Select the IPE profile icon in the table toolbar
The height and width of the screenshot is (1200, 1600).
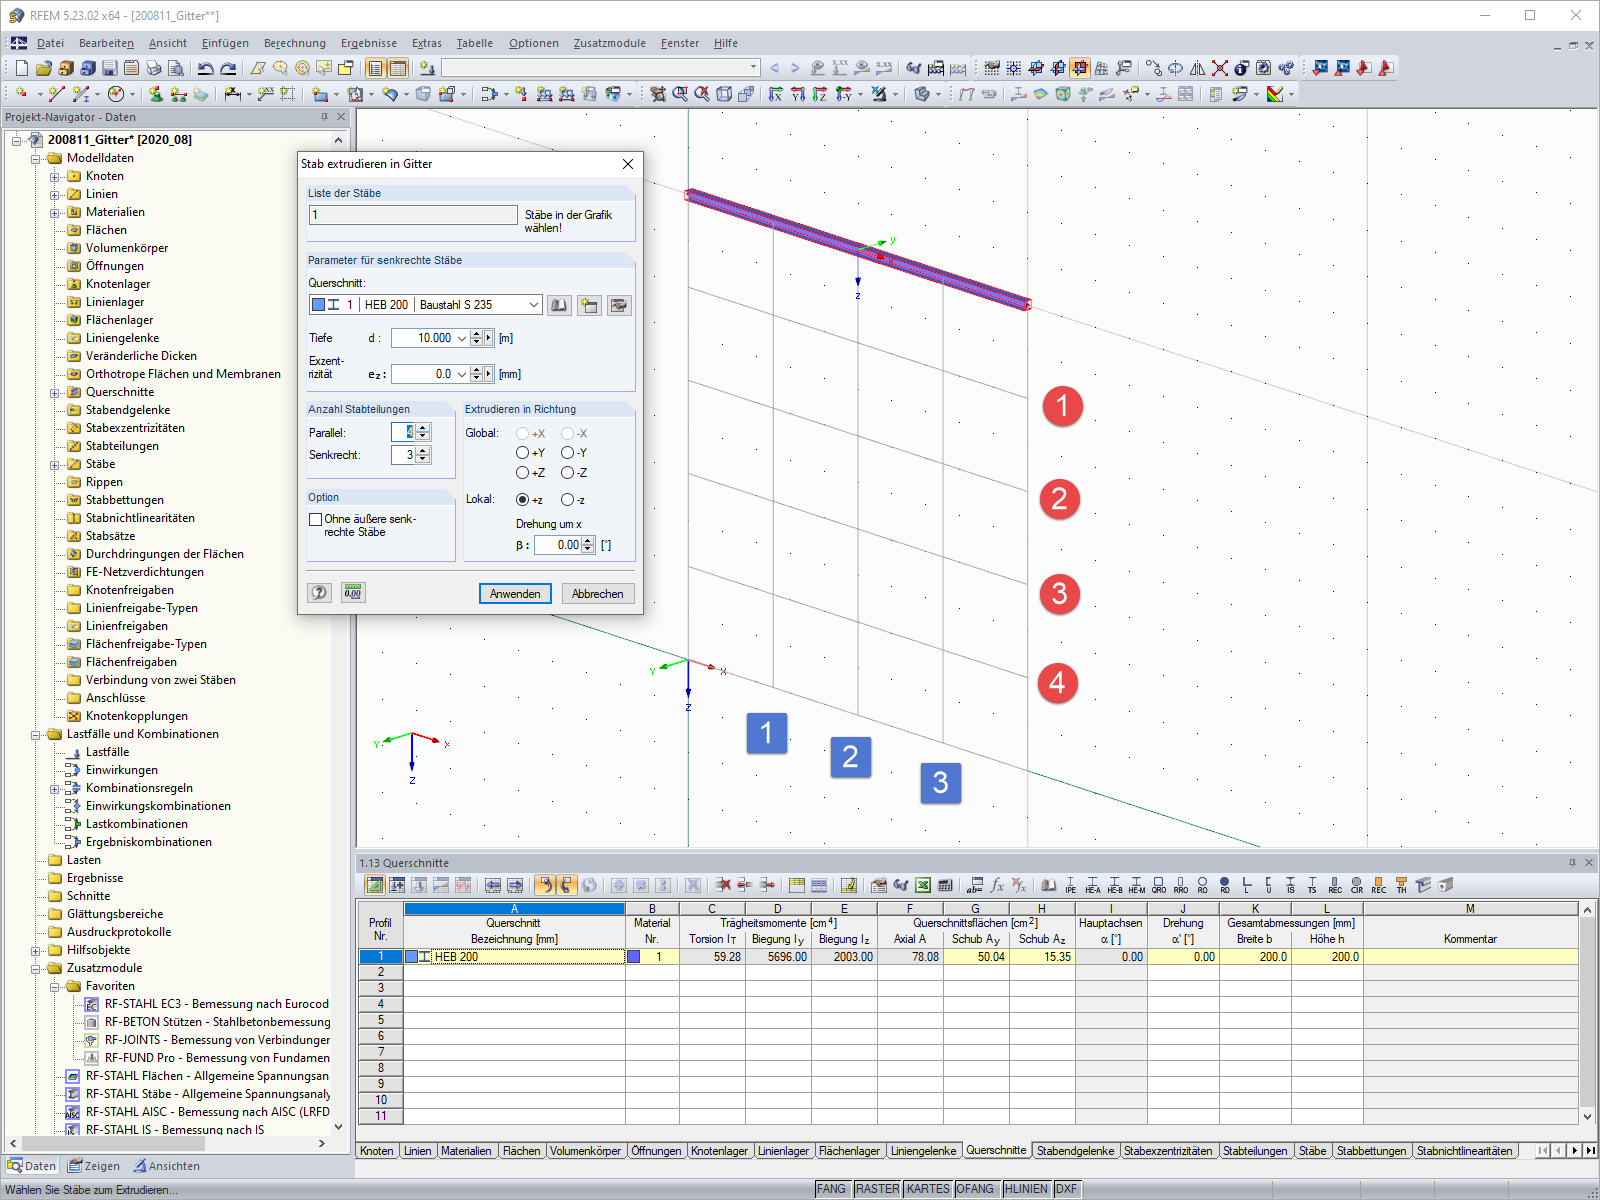tap(1071, 886)
